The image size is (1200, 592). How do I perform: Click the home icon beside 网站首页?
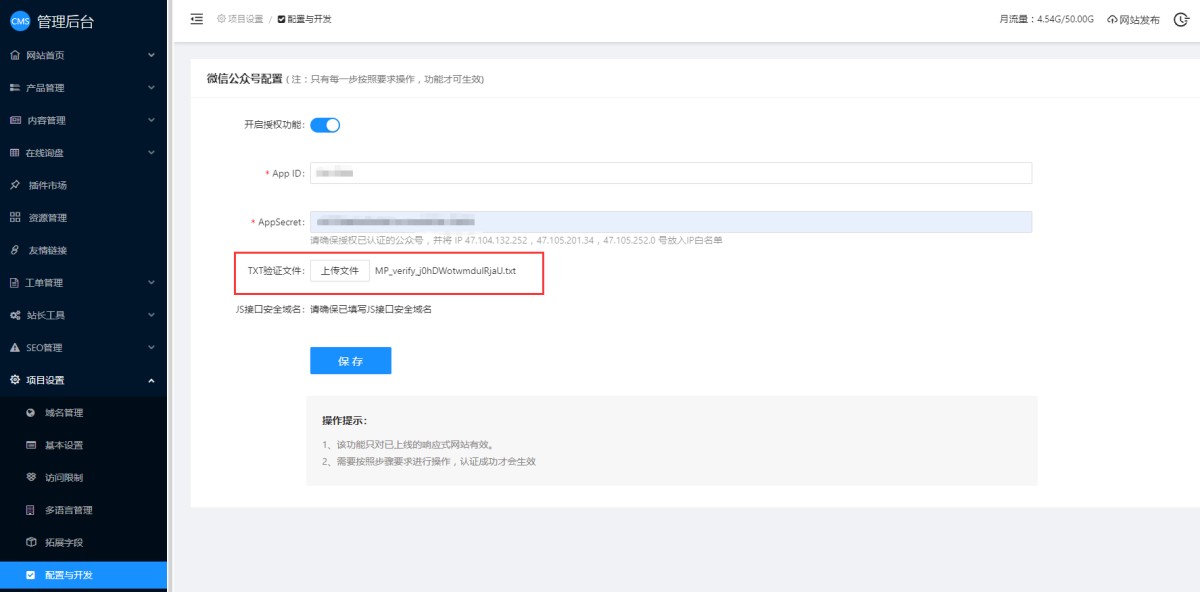tap(14, 55)
